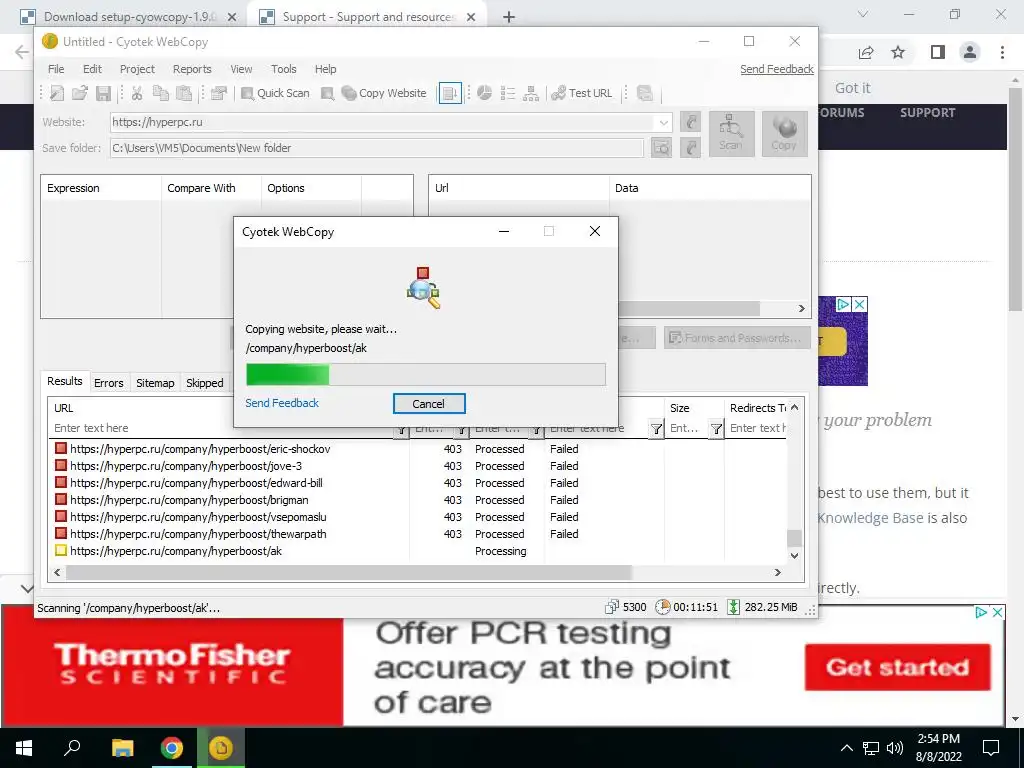Image resolution: width=1024 pixels, height=768 pixels.
Task: Click the Url column header in the upper-right panel
Action: 519,188
